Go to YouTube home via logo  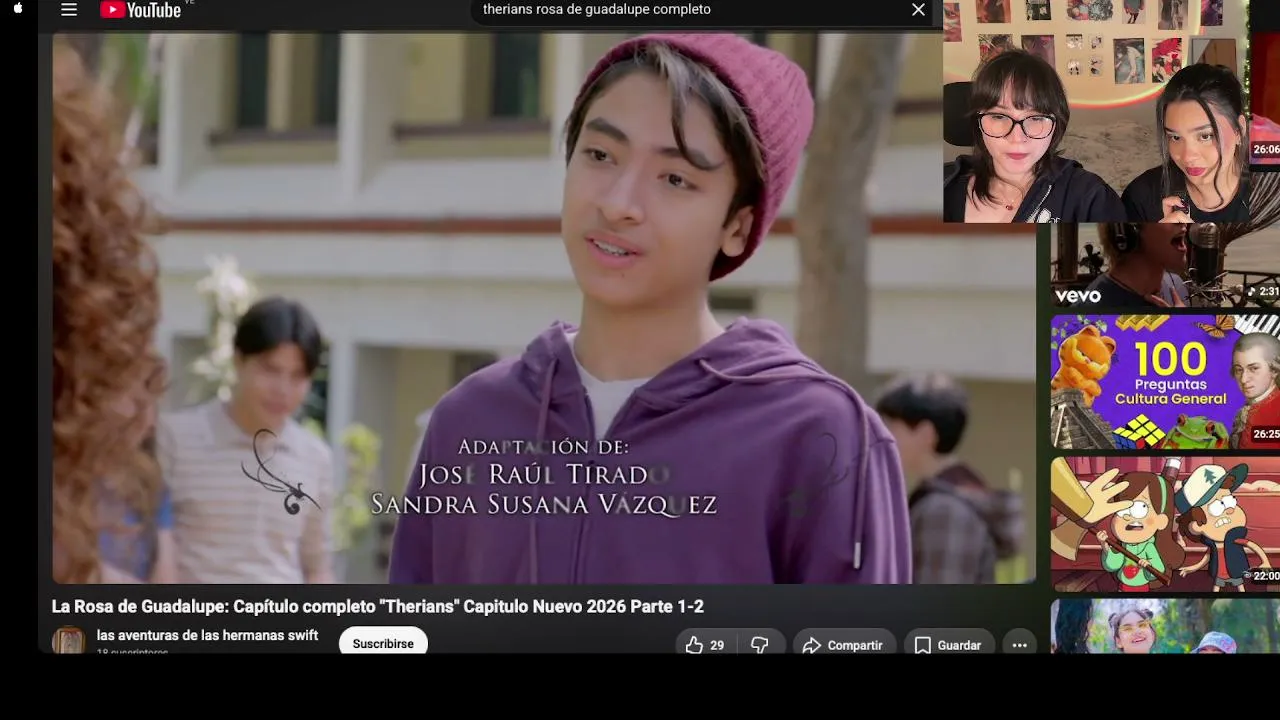(141, 10)
